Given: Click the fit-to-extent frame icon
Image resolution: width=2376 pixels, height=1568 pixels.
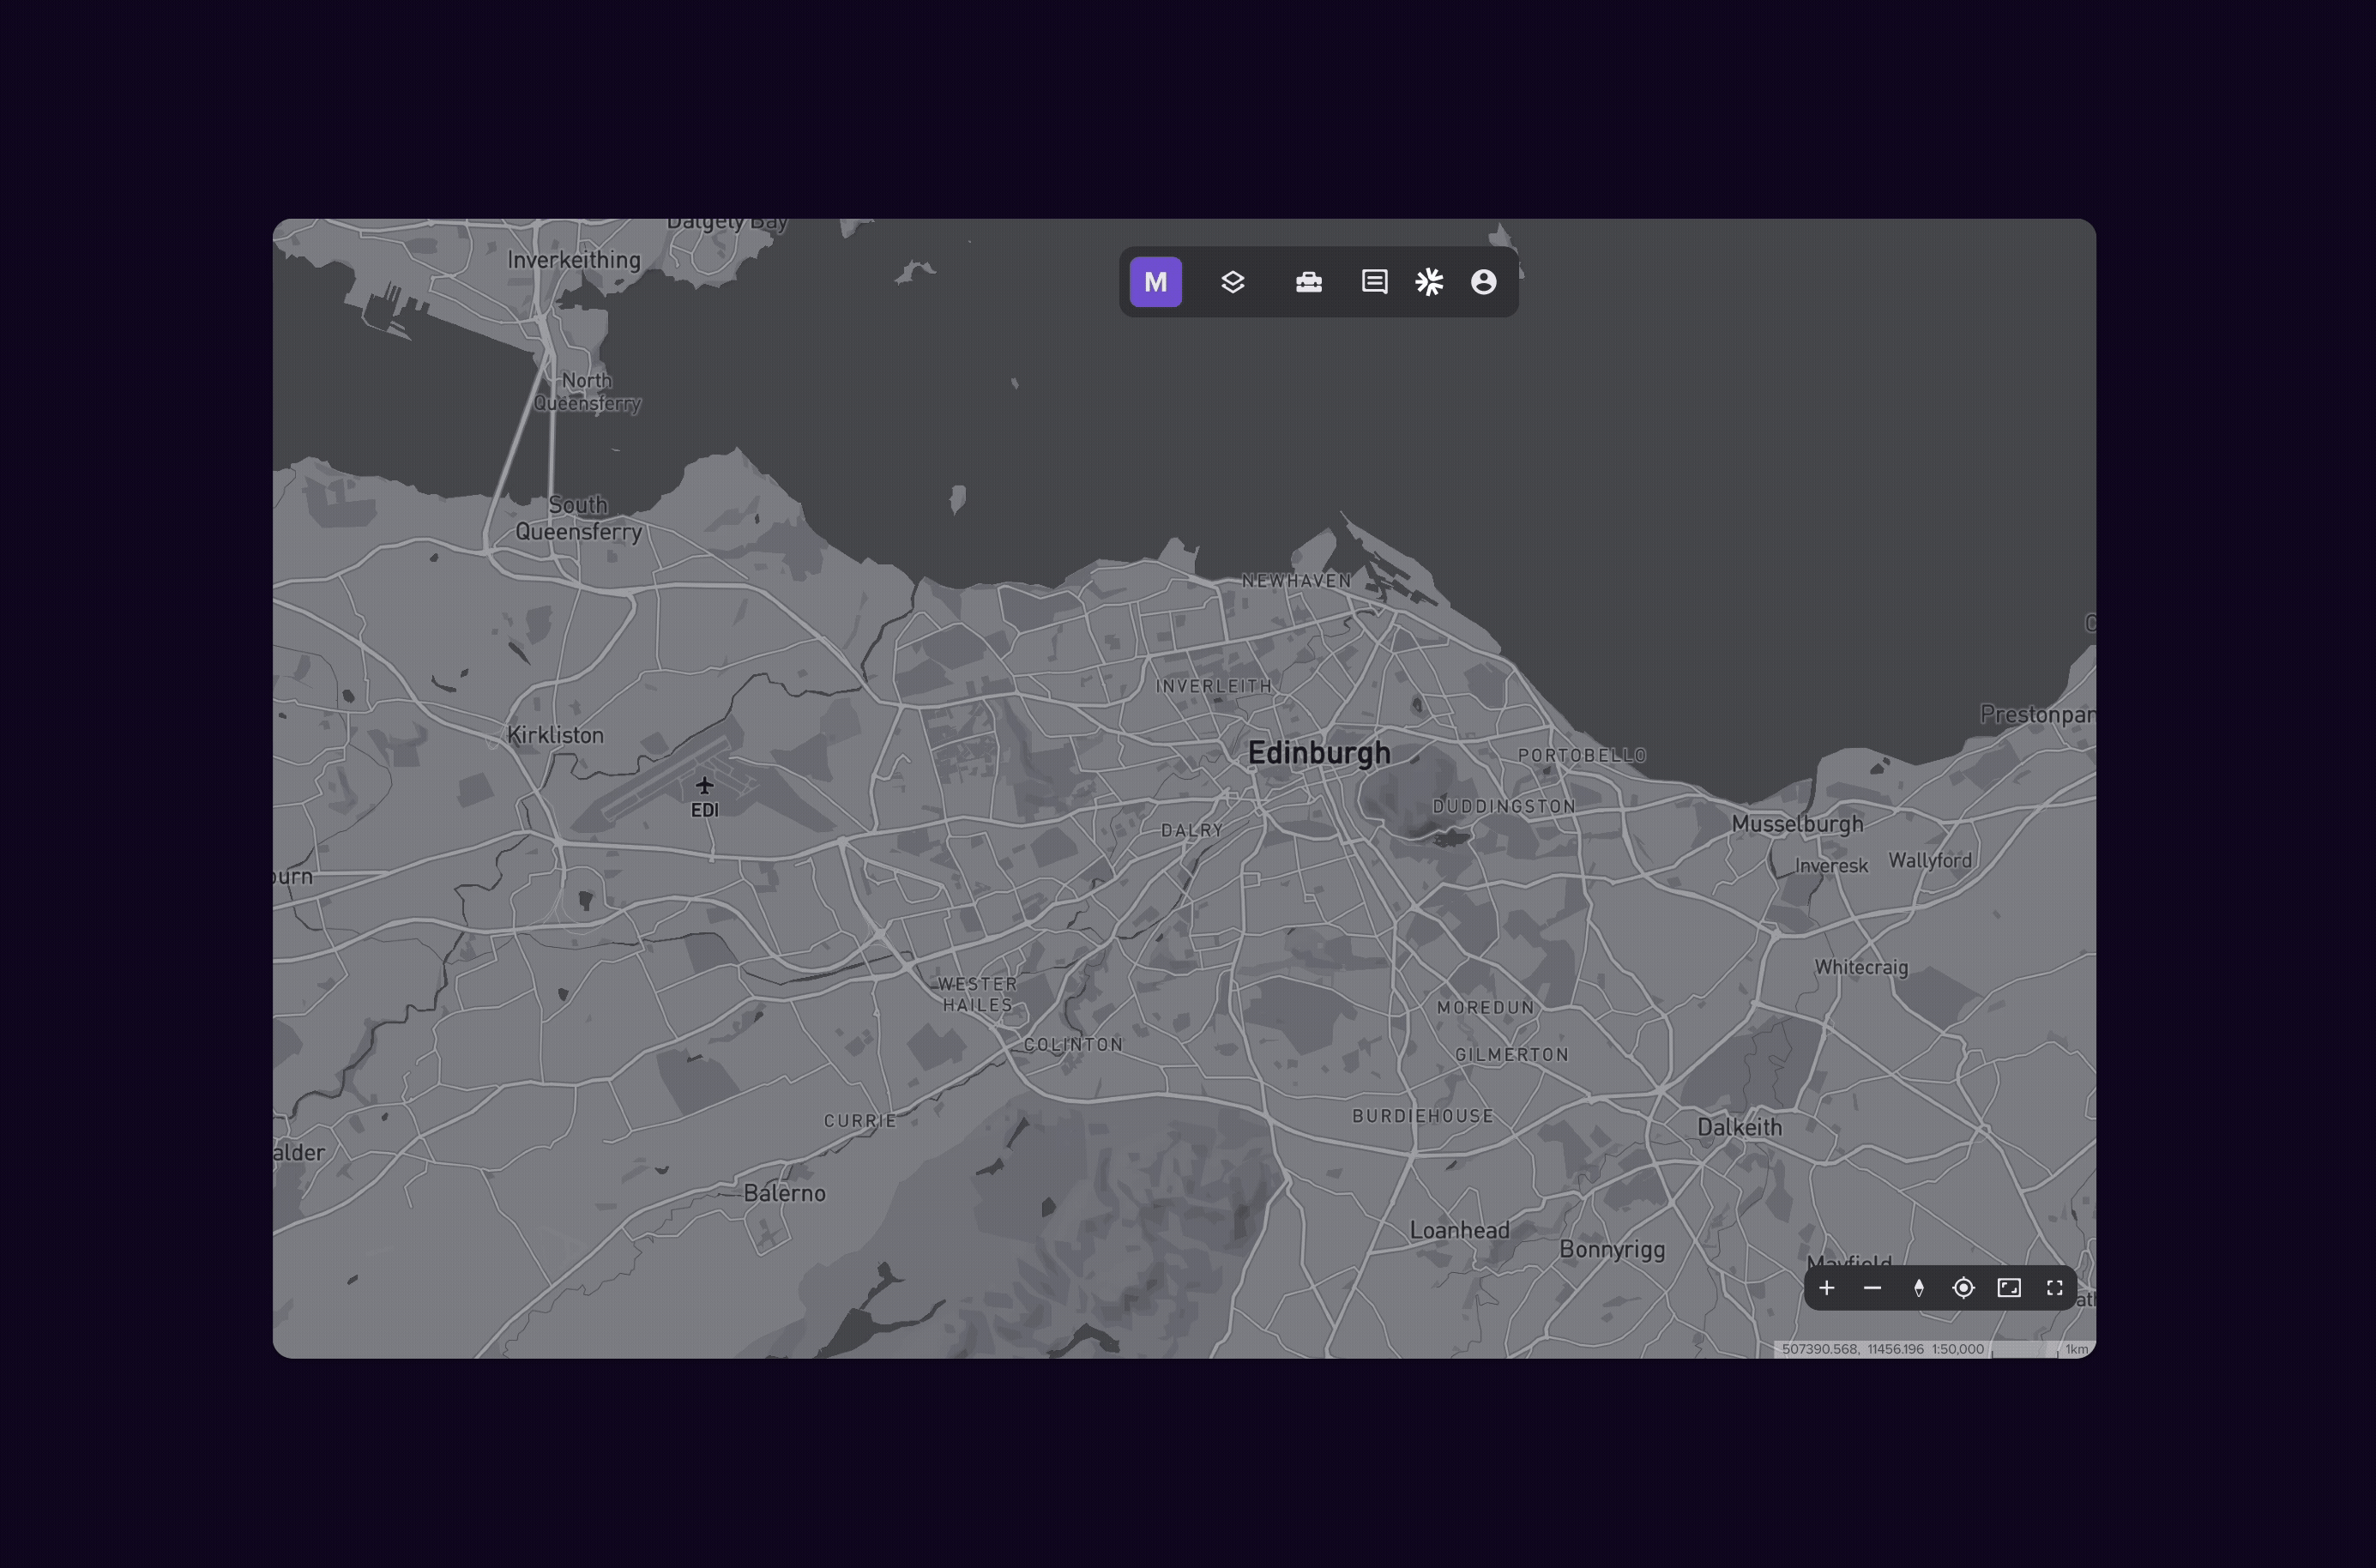Looking at the screenshot, I should click(x=2008, y=1288).
